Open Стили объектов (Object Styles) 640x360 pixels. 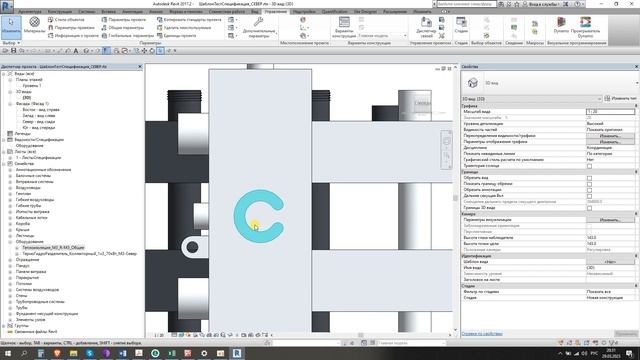(66, 20)
